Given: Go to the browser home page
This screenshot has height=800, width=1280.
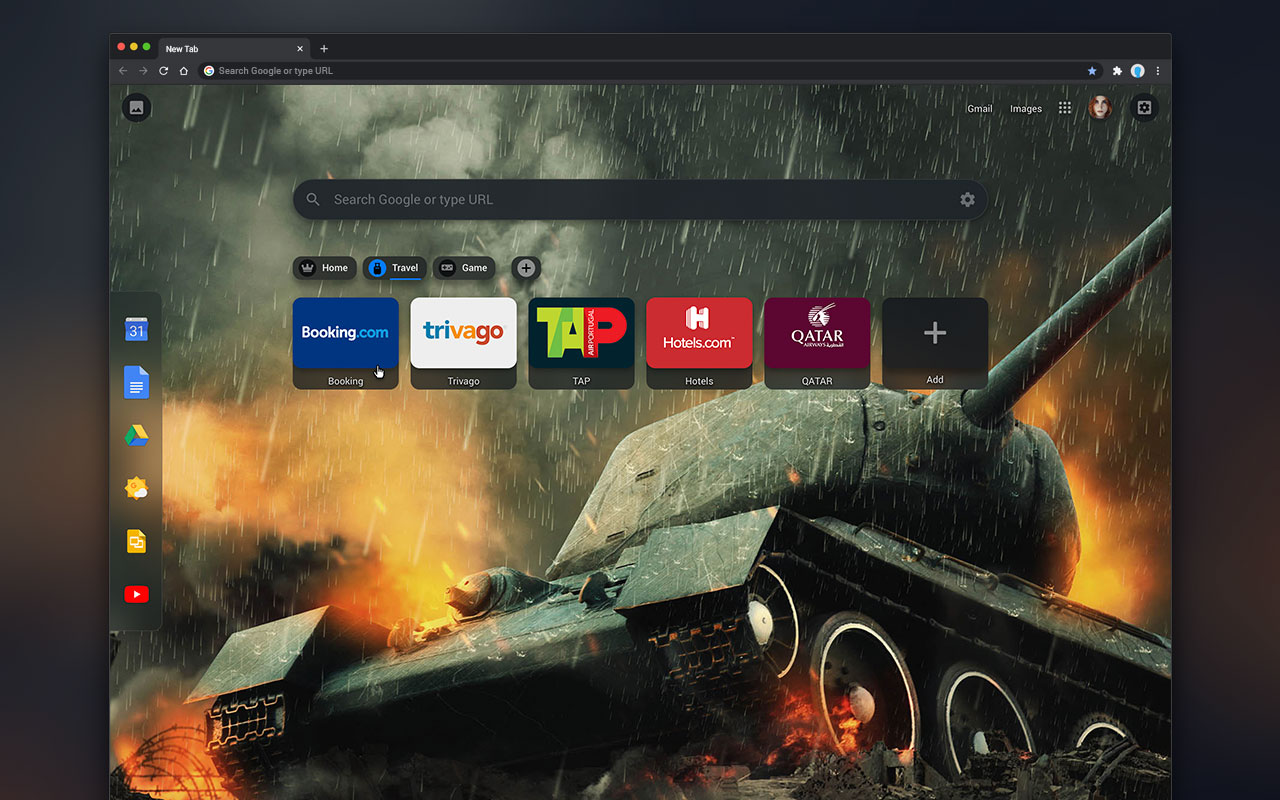Looking at the screenshot, I should click(x=184, y=71).
